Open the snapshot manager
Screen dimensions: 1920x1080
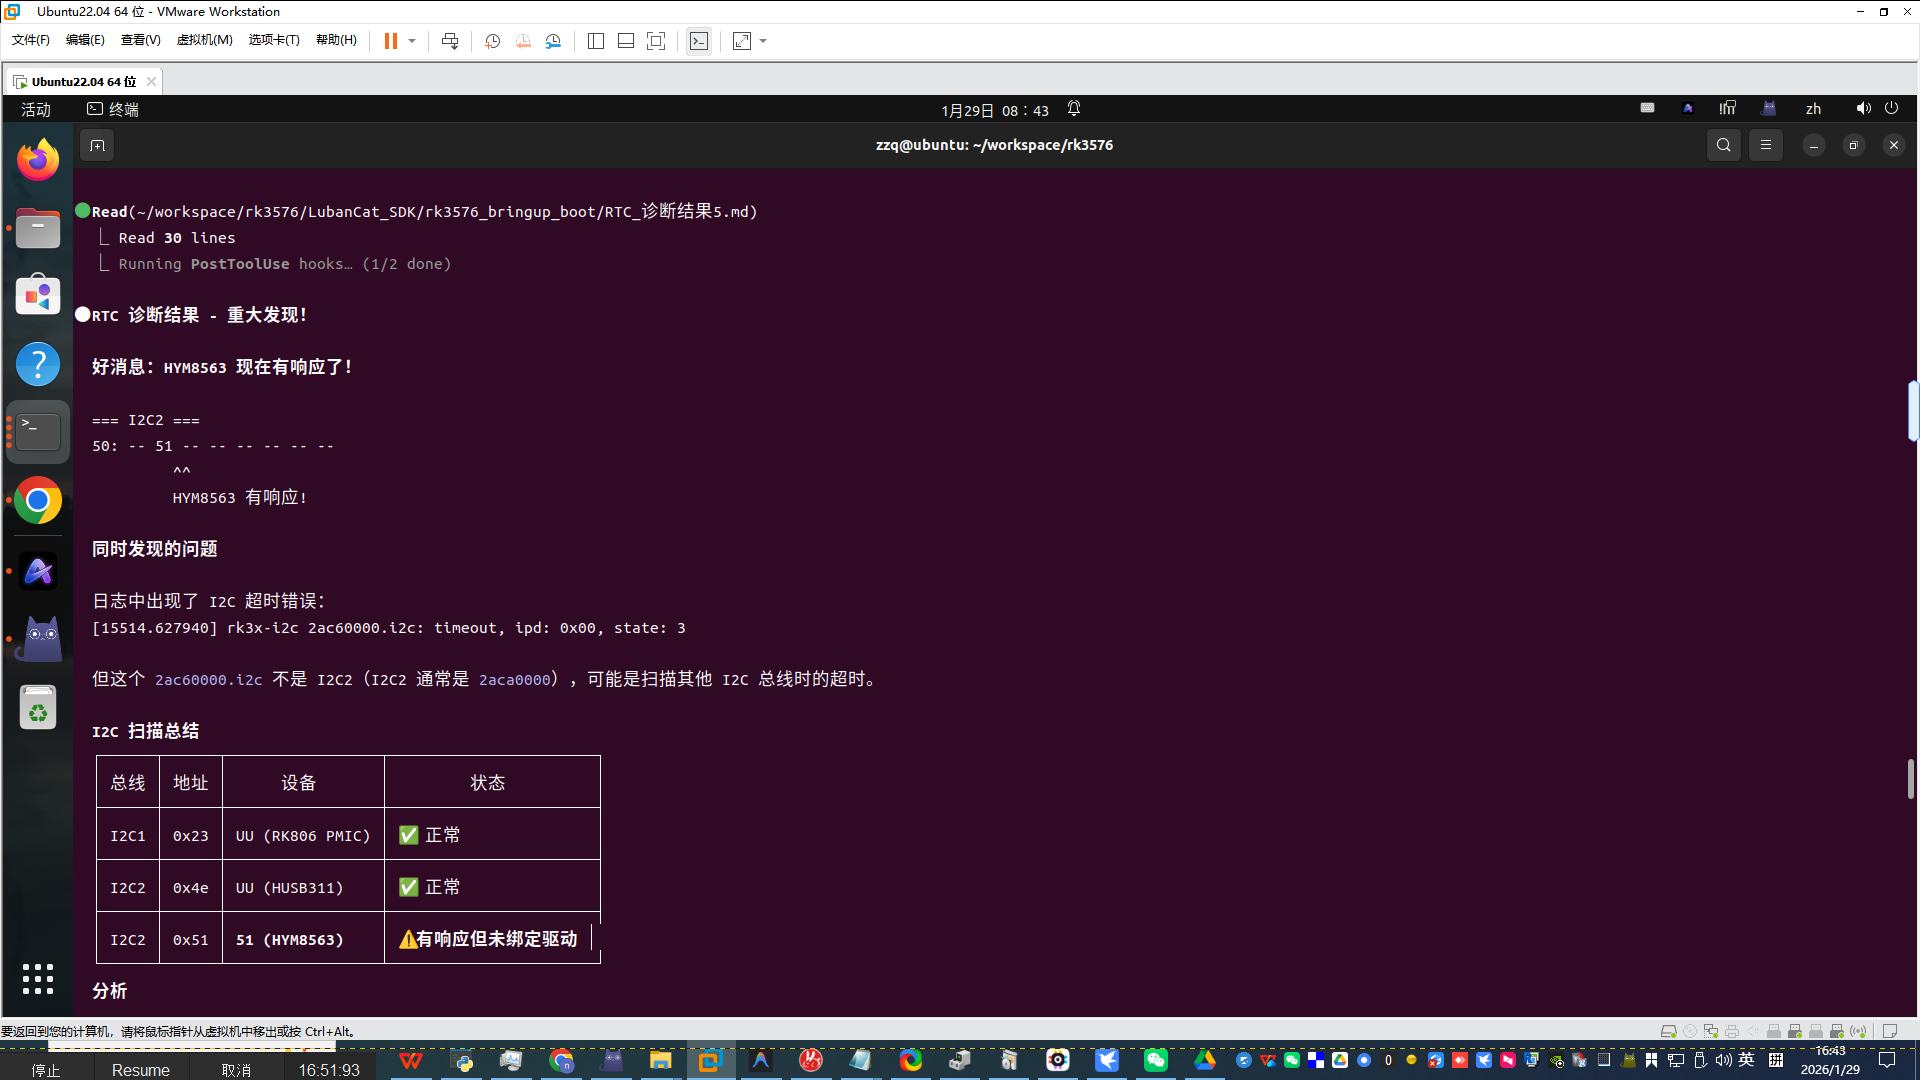553,41
